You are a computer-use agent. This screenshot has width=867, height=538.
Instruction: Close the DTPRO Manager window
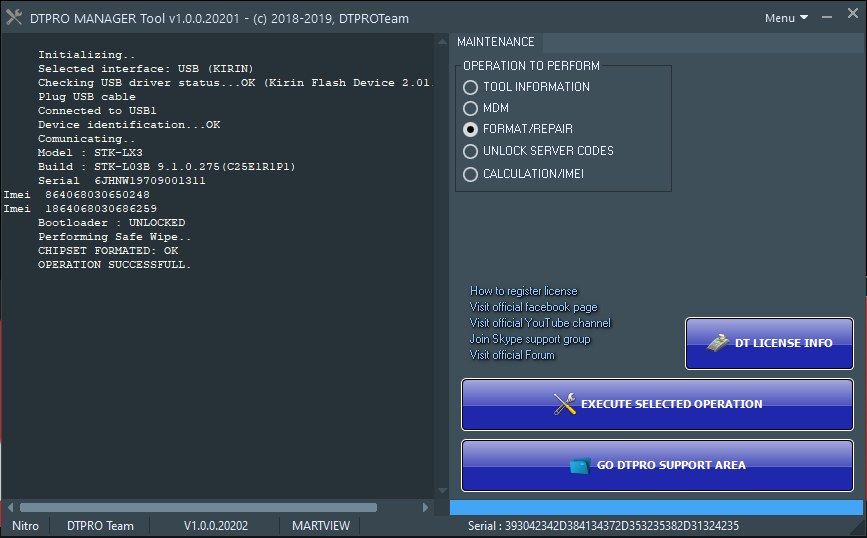(853, 13)
